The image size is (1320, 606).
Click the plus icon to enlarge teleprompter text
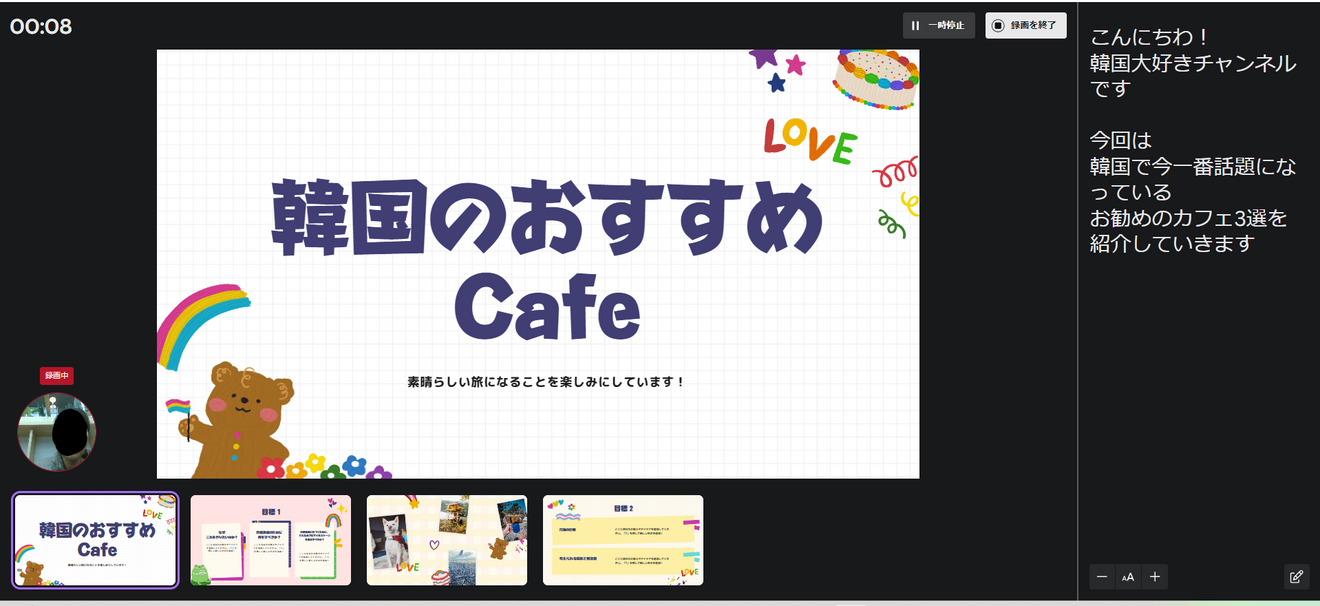click(1155, 576)
